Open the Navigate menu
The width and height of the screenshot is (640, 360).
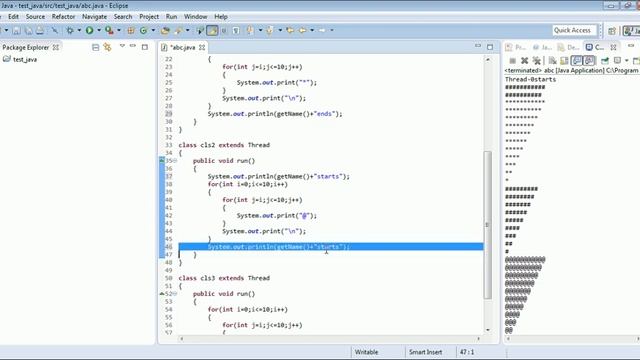point(94,17)
